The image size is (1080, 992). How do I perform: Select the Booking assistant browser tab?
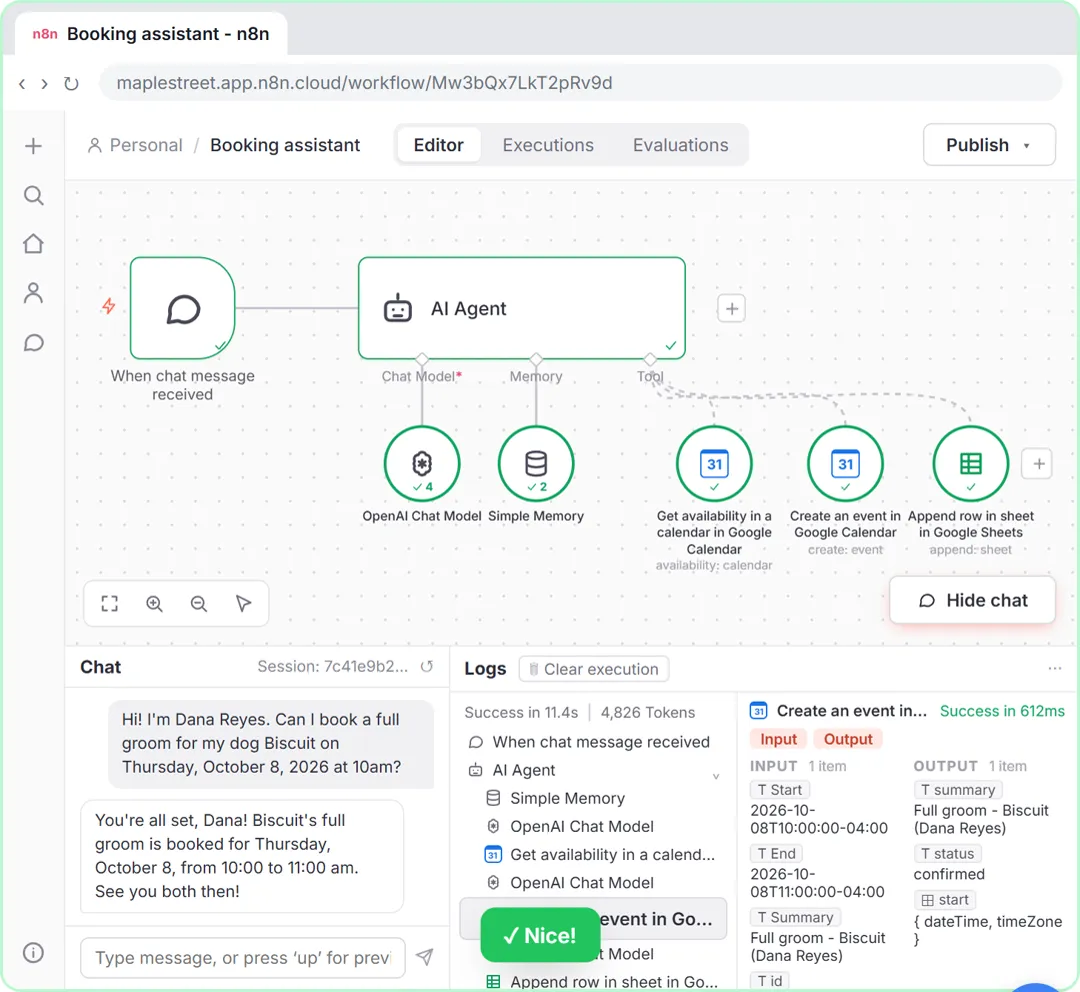[151, 34]
